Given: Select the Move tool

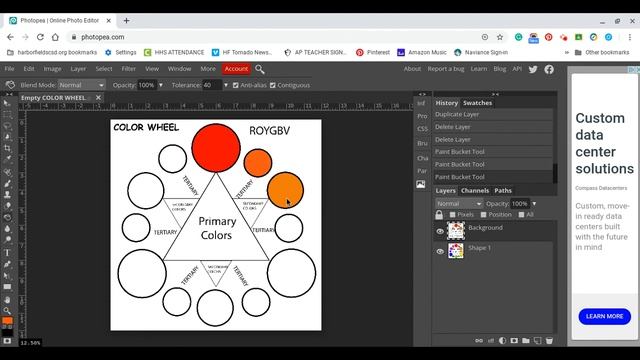Looking at the screenshot, I should (7, 104).
